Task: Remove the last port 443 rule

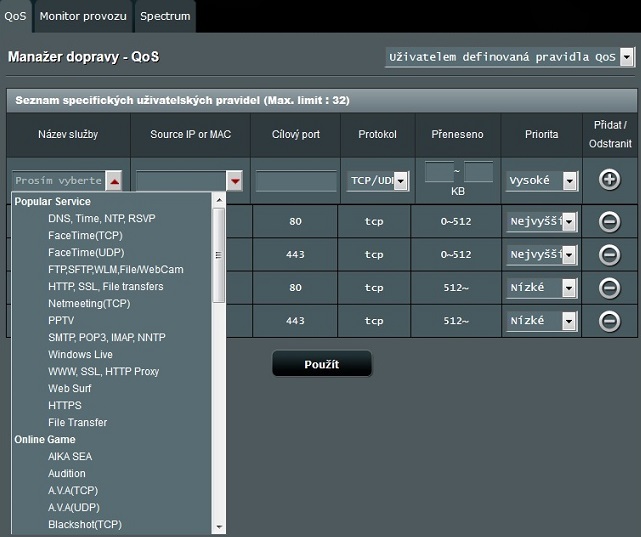Action: point(609,321)
